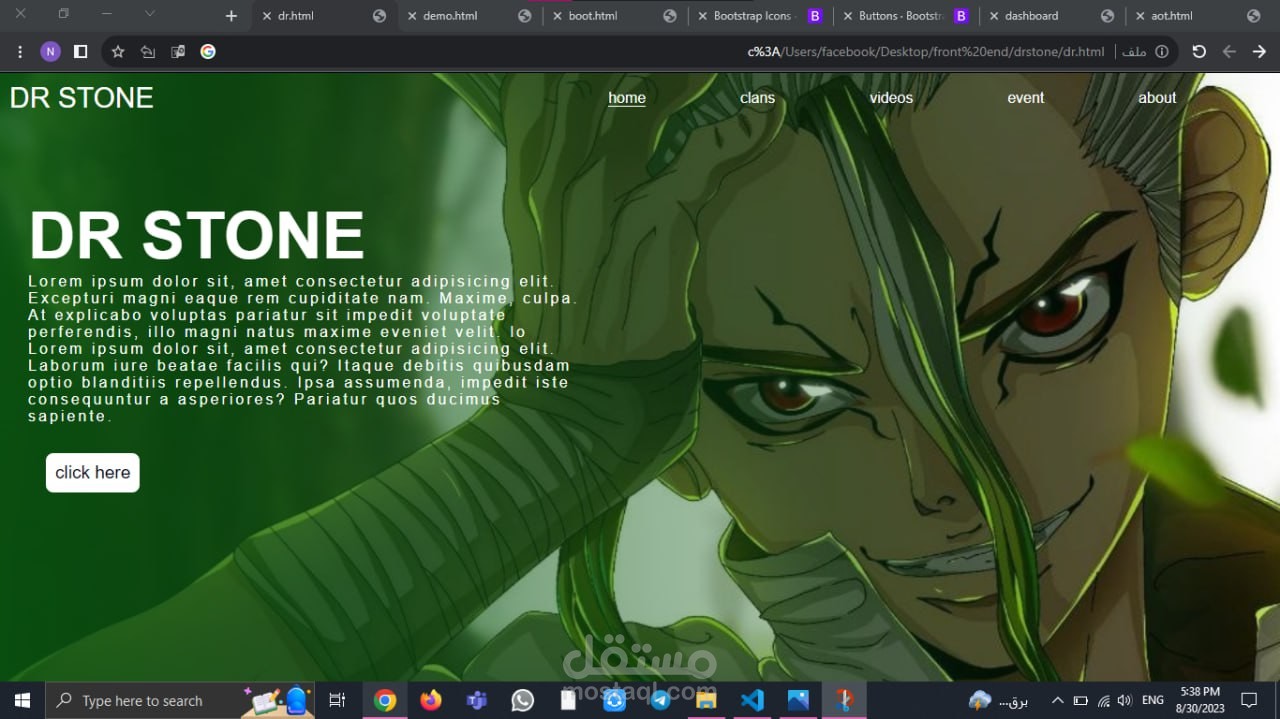The height and width of the screenshot is (719, 1280).
Task: Click the event navigation link
Action: 1025,98
